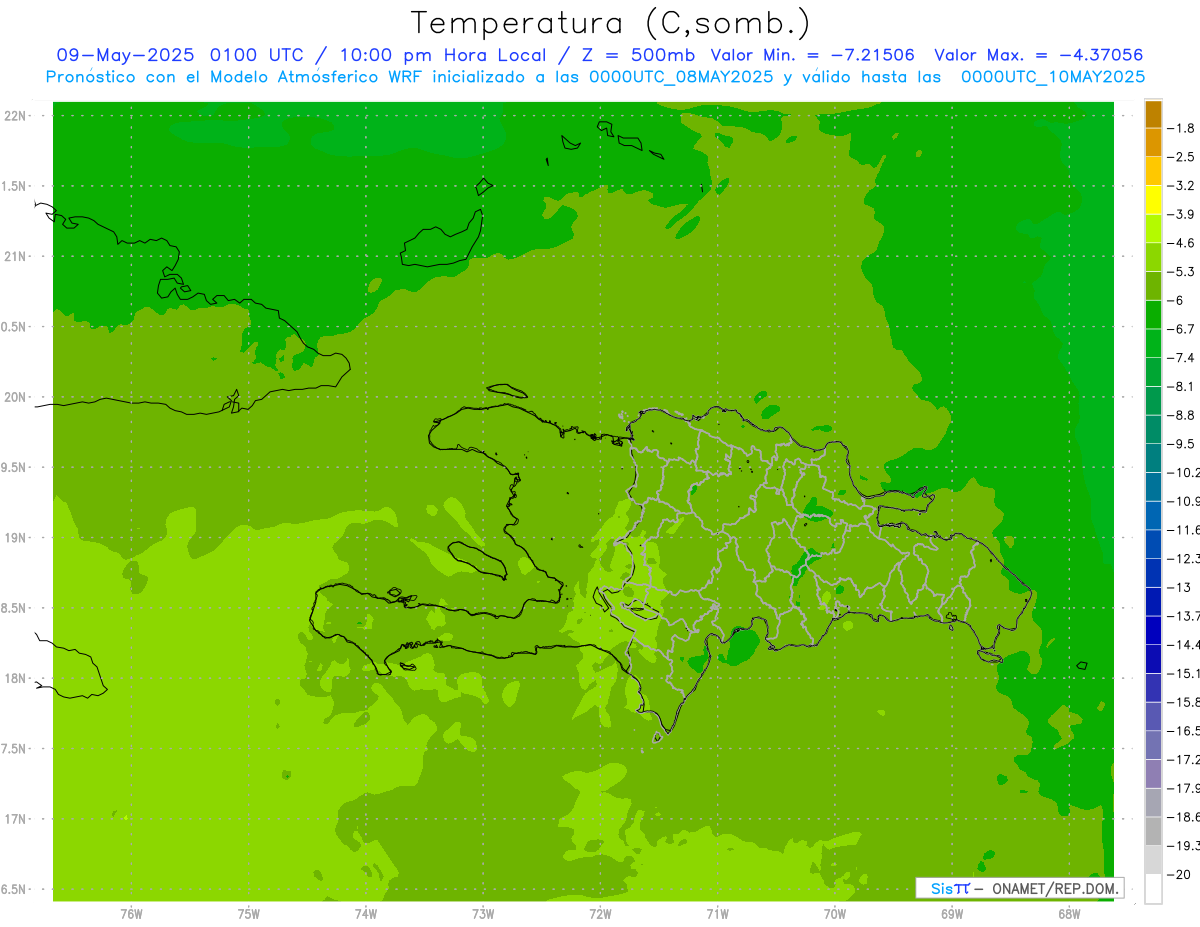Click the -6.7 colorbar value label
1200x927 pixels.
1181,329
